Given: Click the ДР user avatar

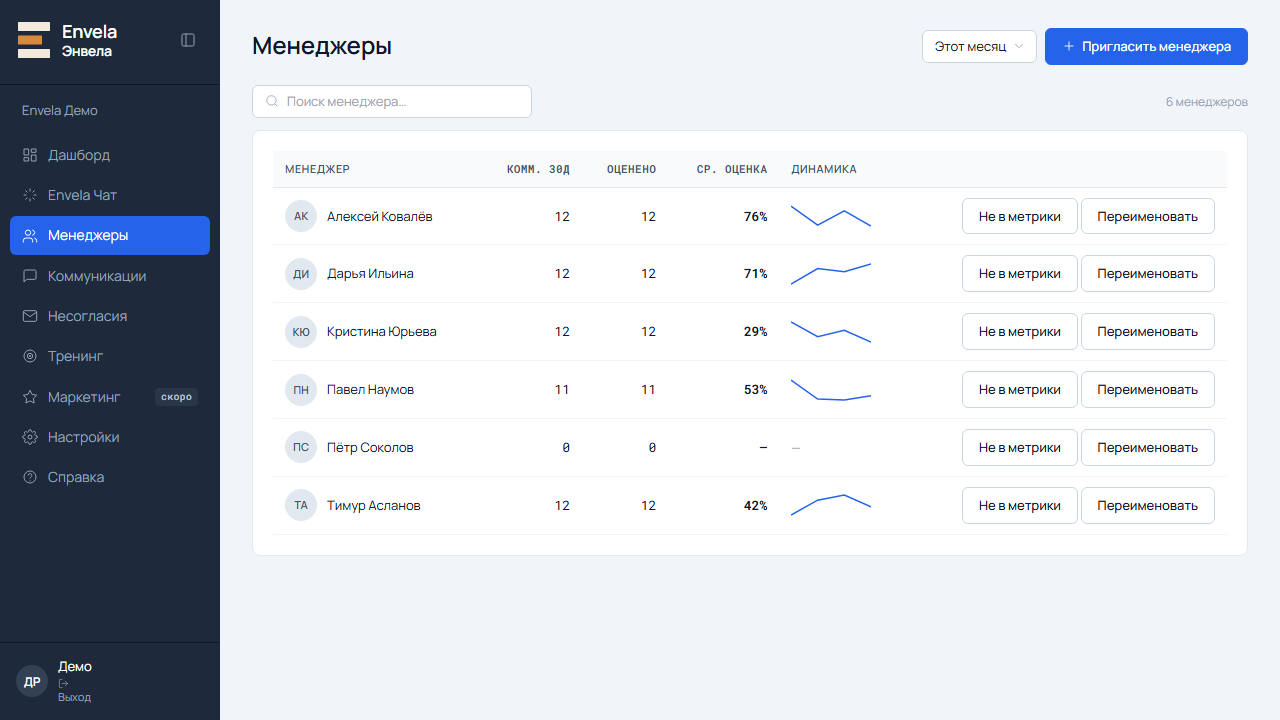Looking at the screenshot, I should (x=32, y=681).
